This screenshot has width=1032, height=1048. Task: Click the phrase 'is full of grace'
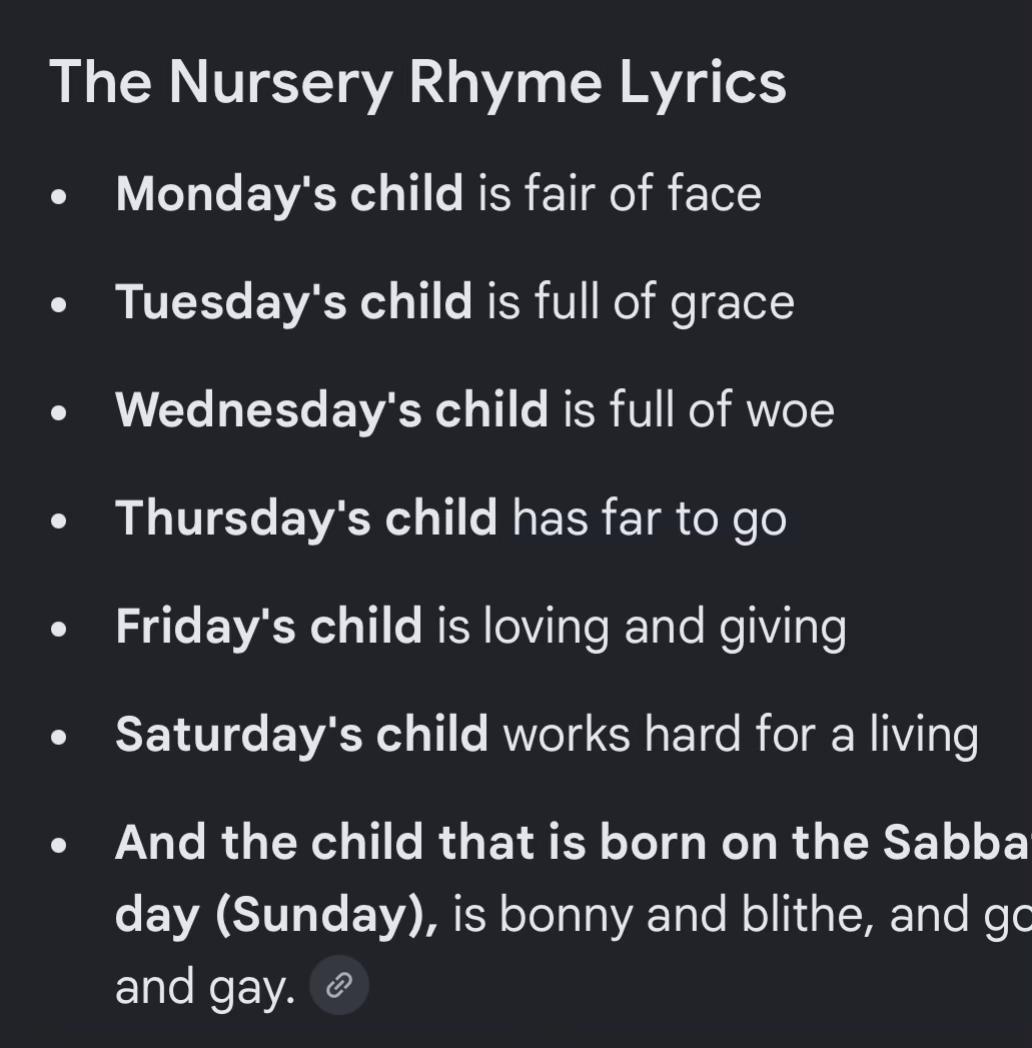[640, 303]
